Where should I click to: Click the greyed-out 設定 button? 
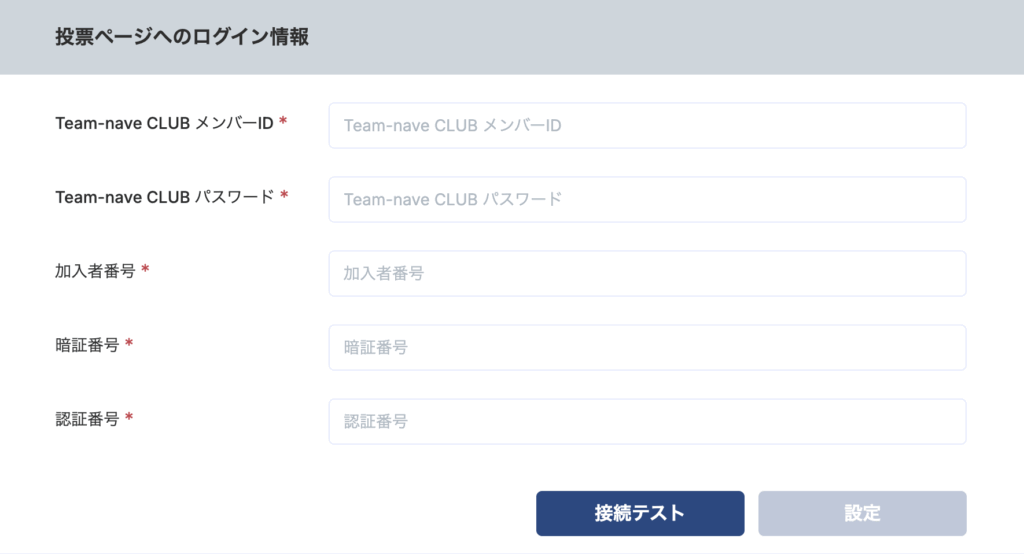pos(862,513)
